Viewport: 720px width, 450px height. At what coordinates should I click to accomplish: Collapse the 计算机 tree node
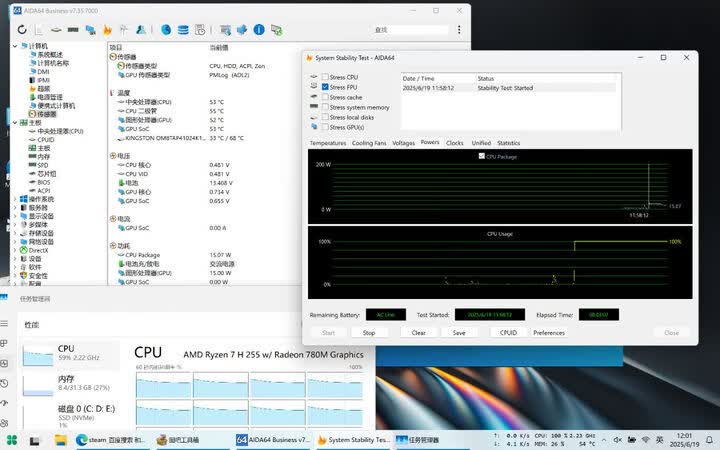click(x=15, y=46)
